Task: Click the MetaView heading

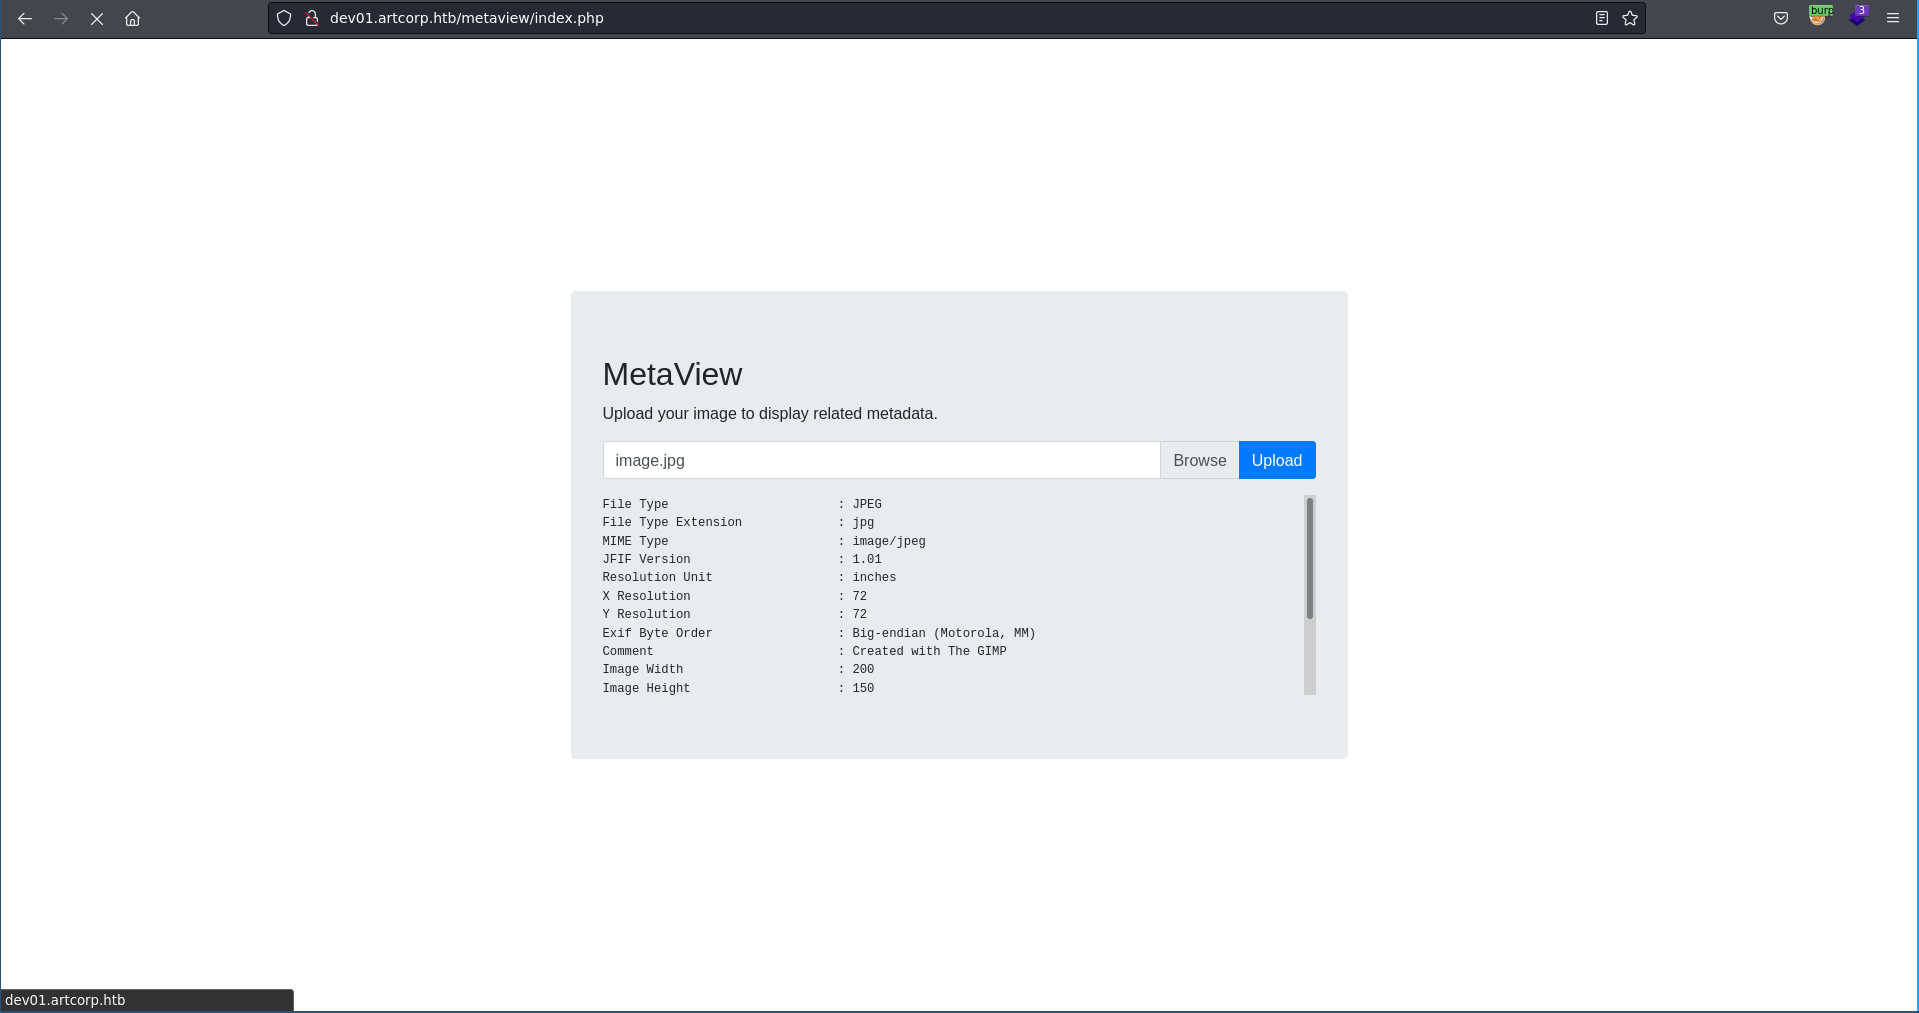Action: pos(672,374)
